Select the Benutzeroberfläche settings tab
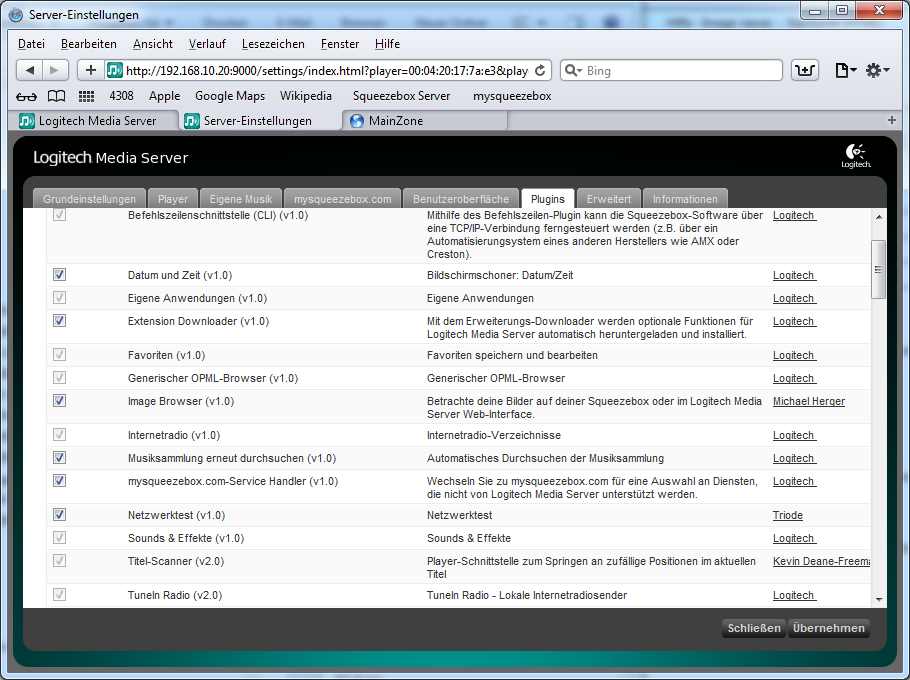 (461, 199)
